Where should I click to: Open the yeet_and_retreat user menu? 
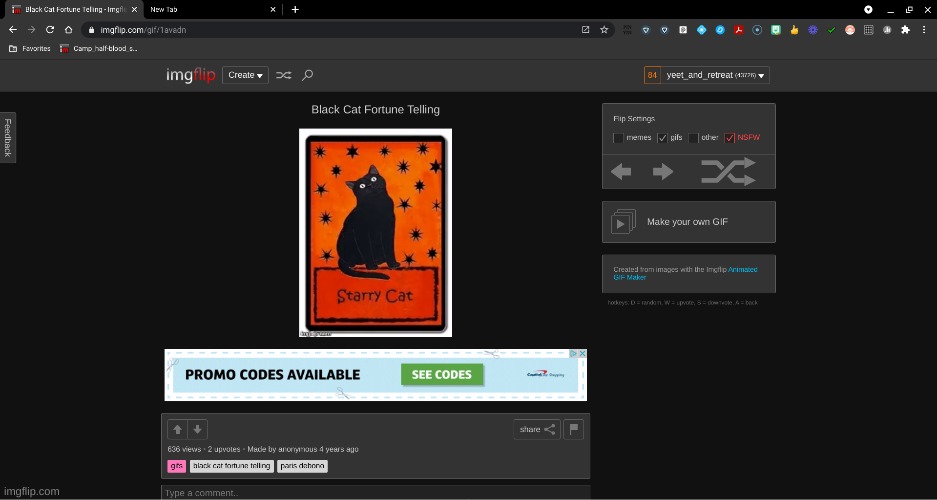click(x=715, y=75)
